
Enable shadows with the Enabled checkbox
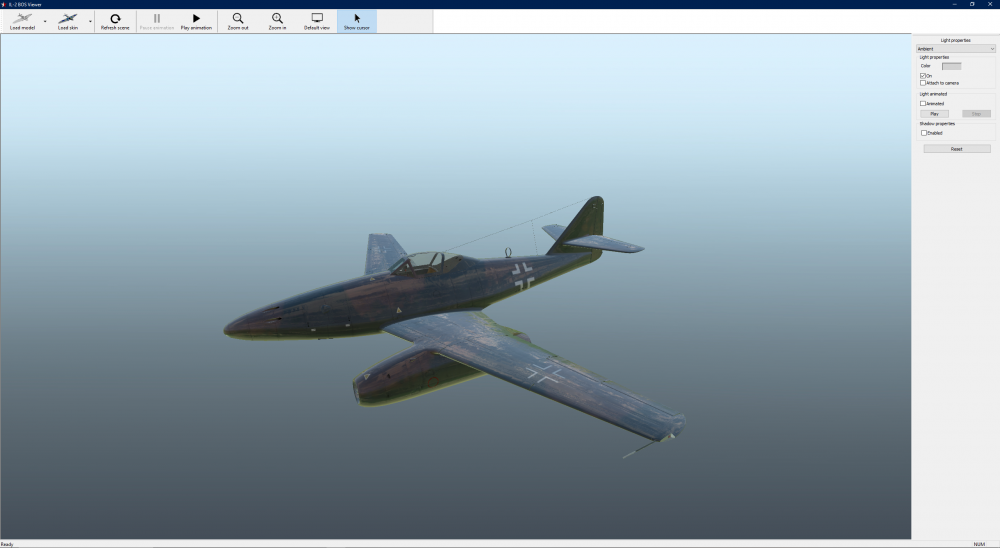923,133
